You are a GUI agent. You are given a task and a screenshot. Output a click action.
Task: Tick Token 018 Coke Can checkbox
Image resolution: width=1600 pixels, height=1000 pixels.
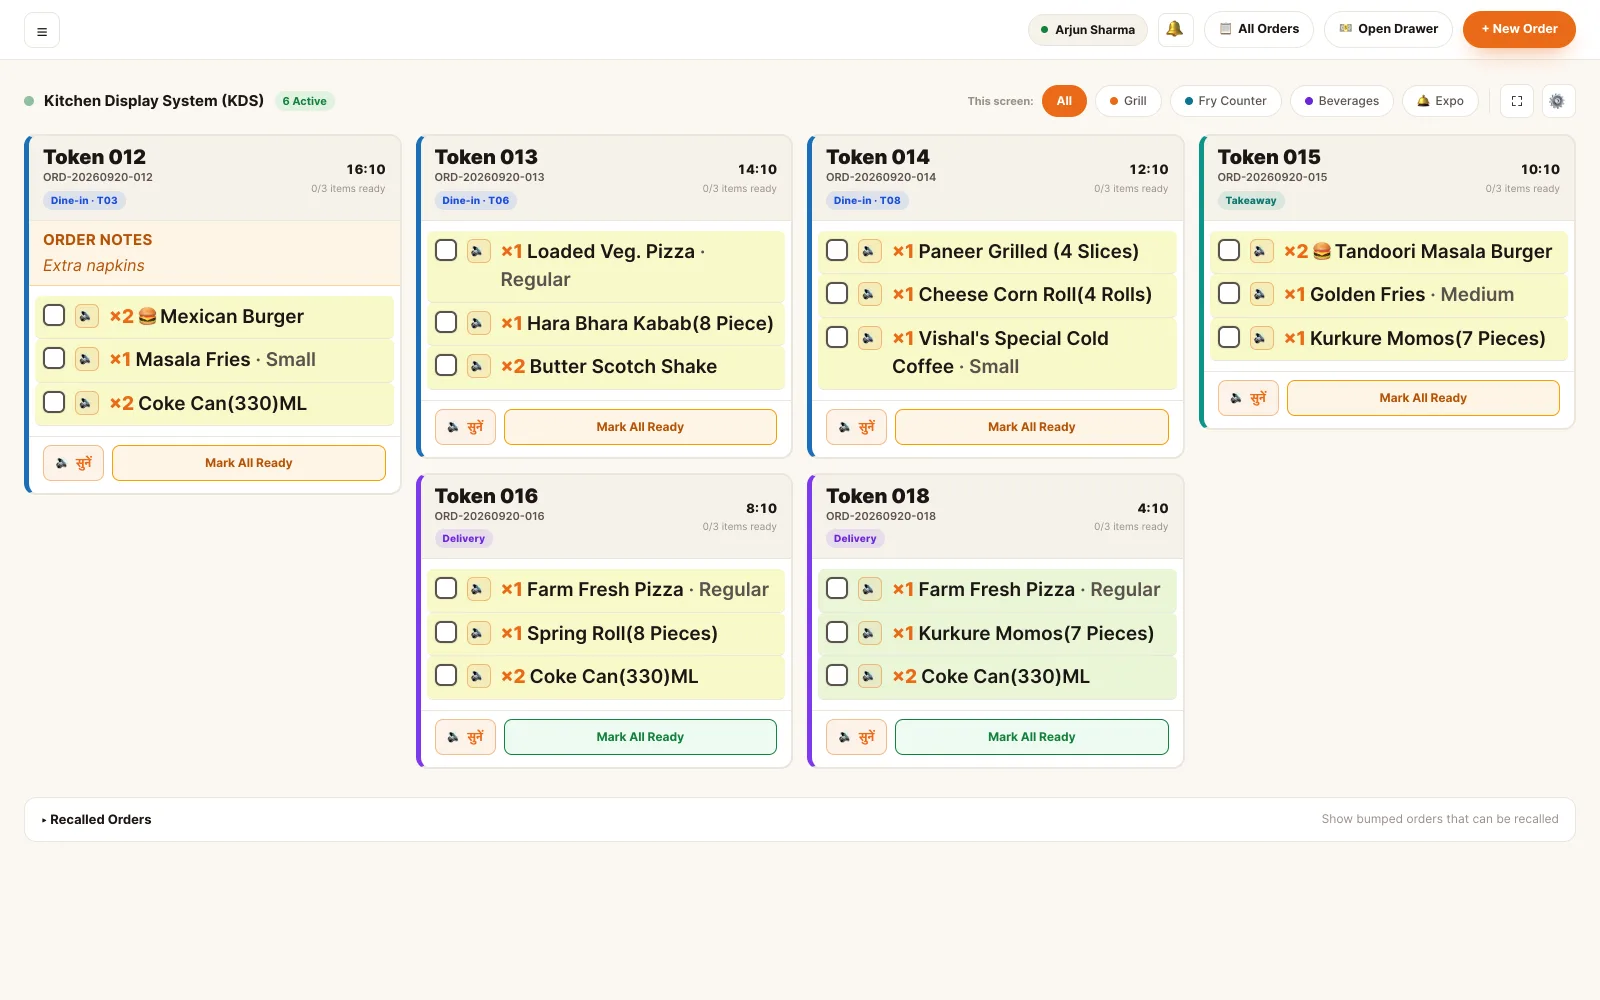point(837,676)
